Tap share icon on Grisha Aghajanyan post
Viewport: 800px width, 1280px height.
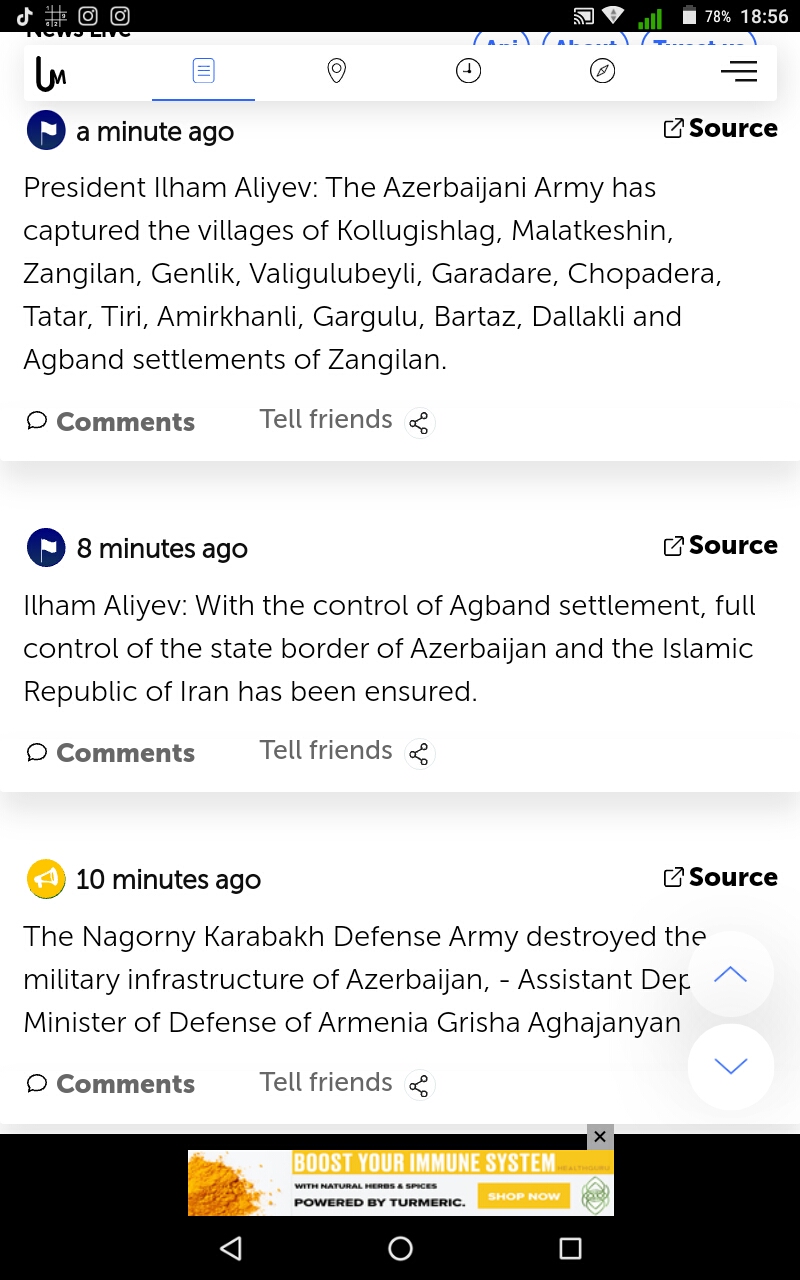point(419,1085)
